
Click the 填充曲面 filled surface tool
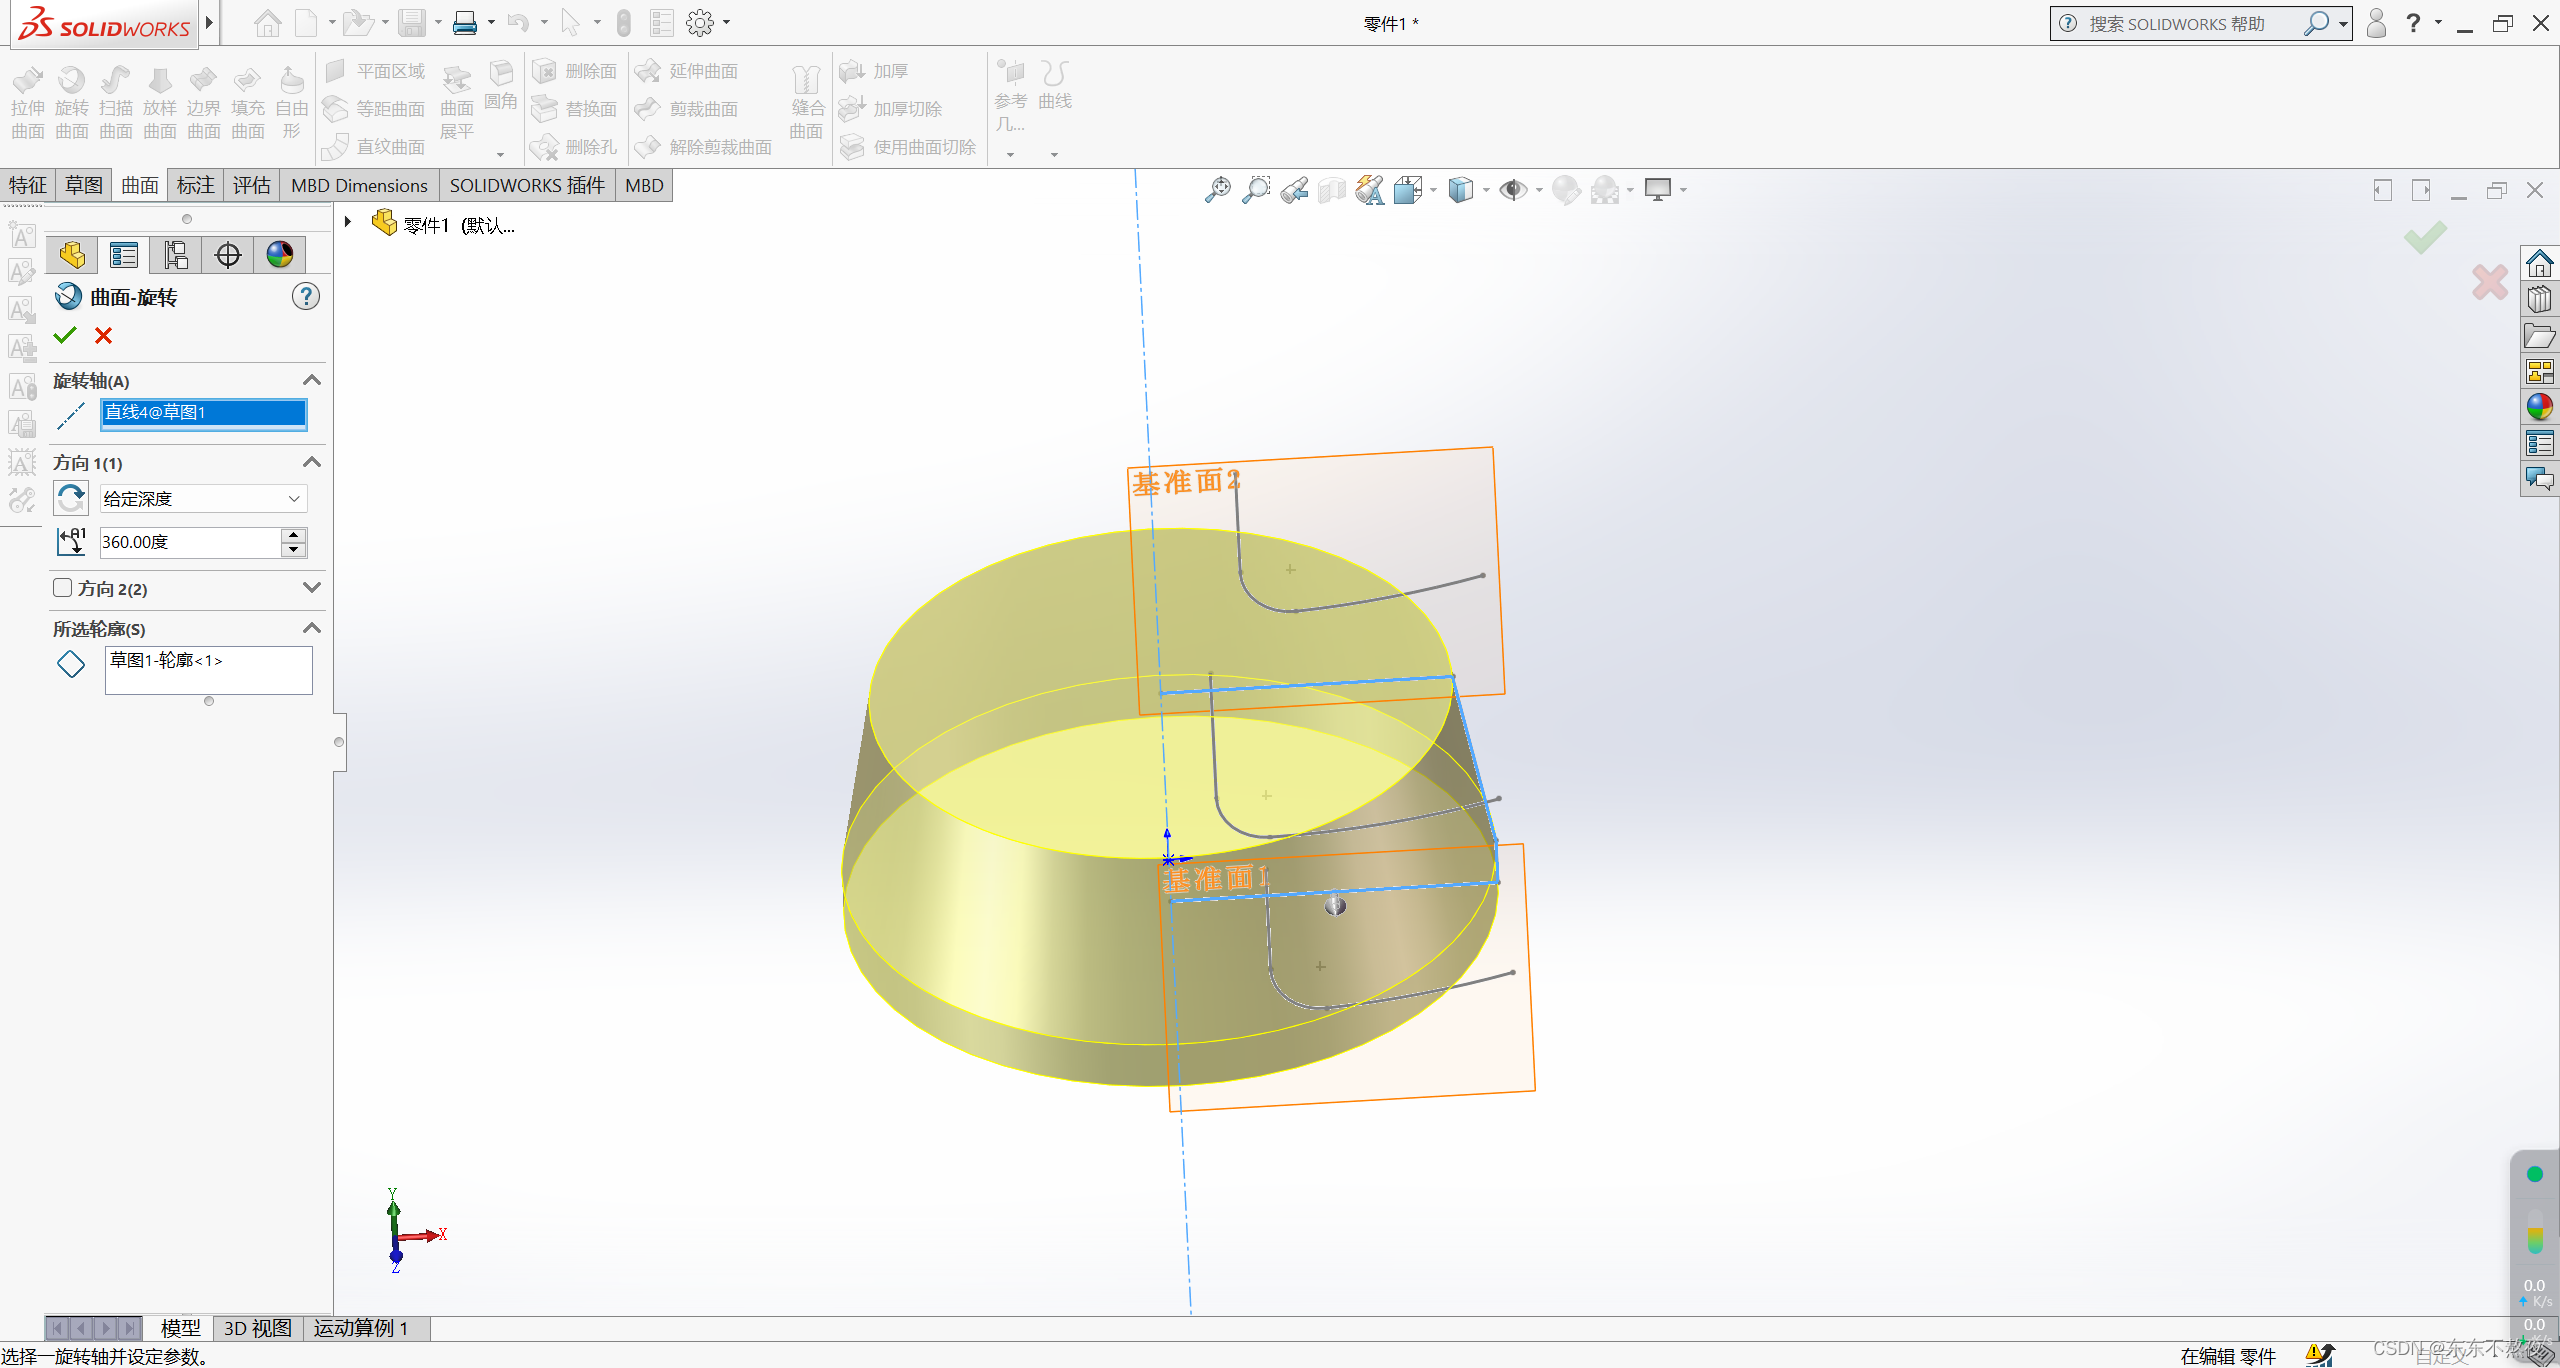pos(248,103)
